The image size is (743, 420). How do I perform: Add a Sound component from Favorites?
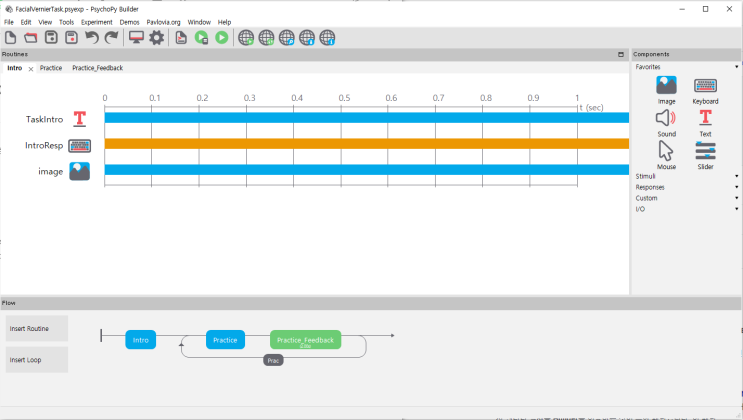[666, 123]
